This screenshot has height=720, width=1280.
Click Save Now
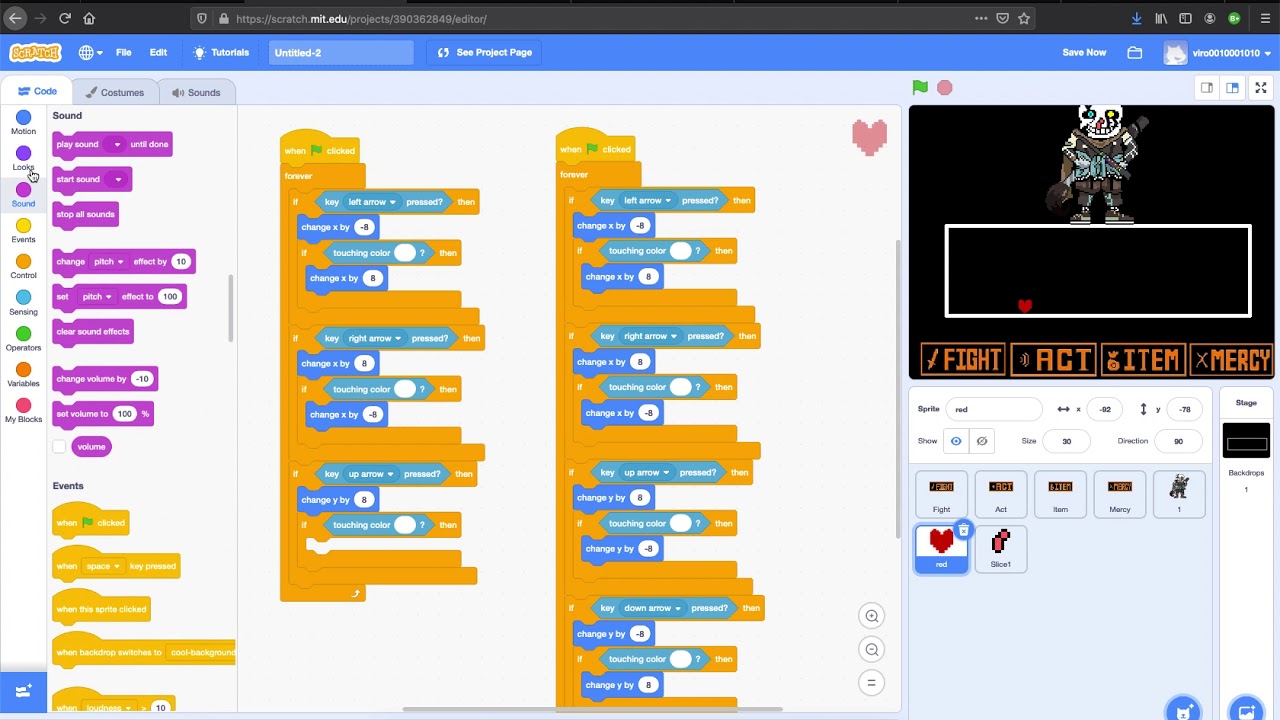coord(1084,53)
